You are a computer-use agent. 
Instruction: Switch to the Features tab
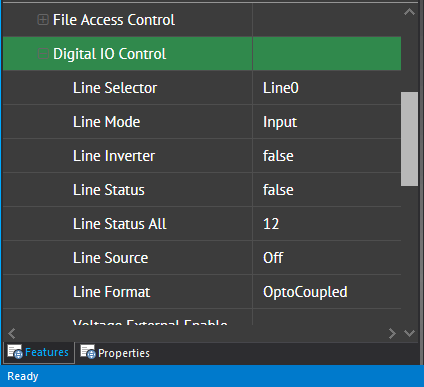pyautogui.click(x=39, y=353)
